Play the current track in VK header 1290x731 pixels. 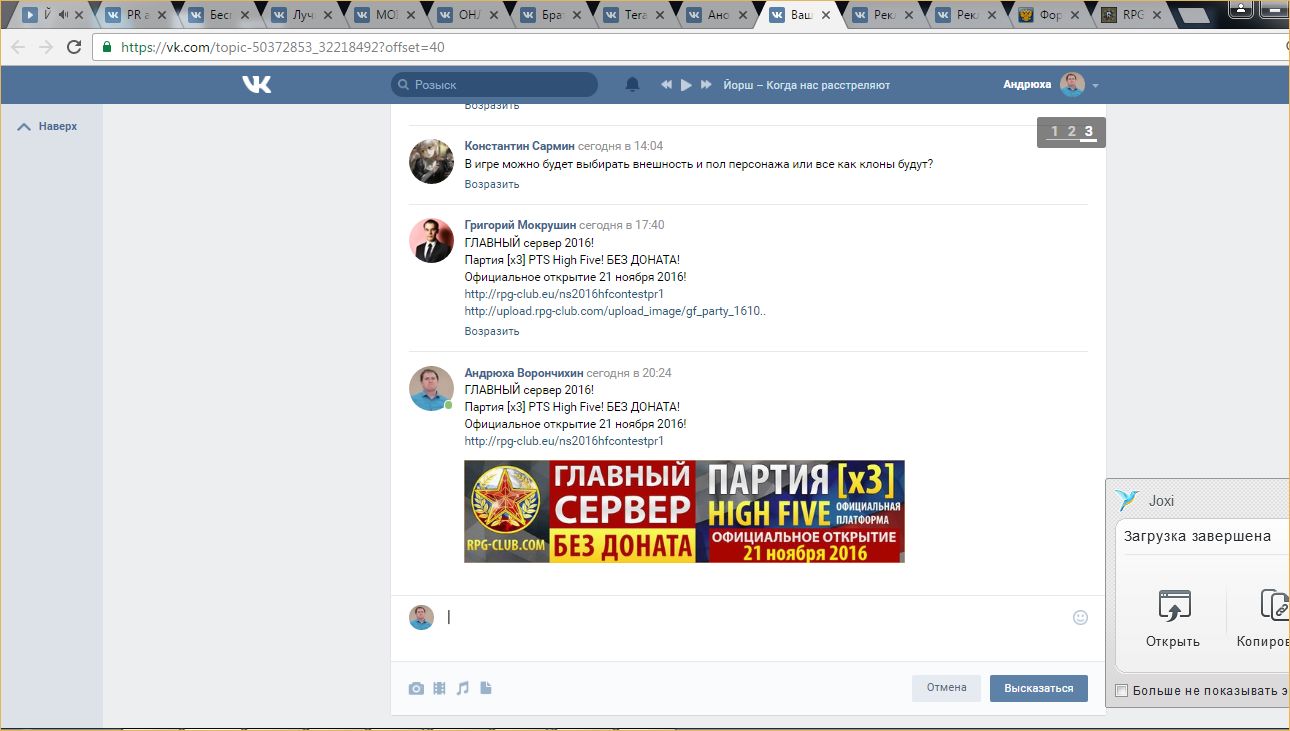tap(686, 85)
